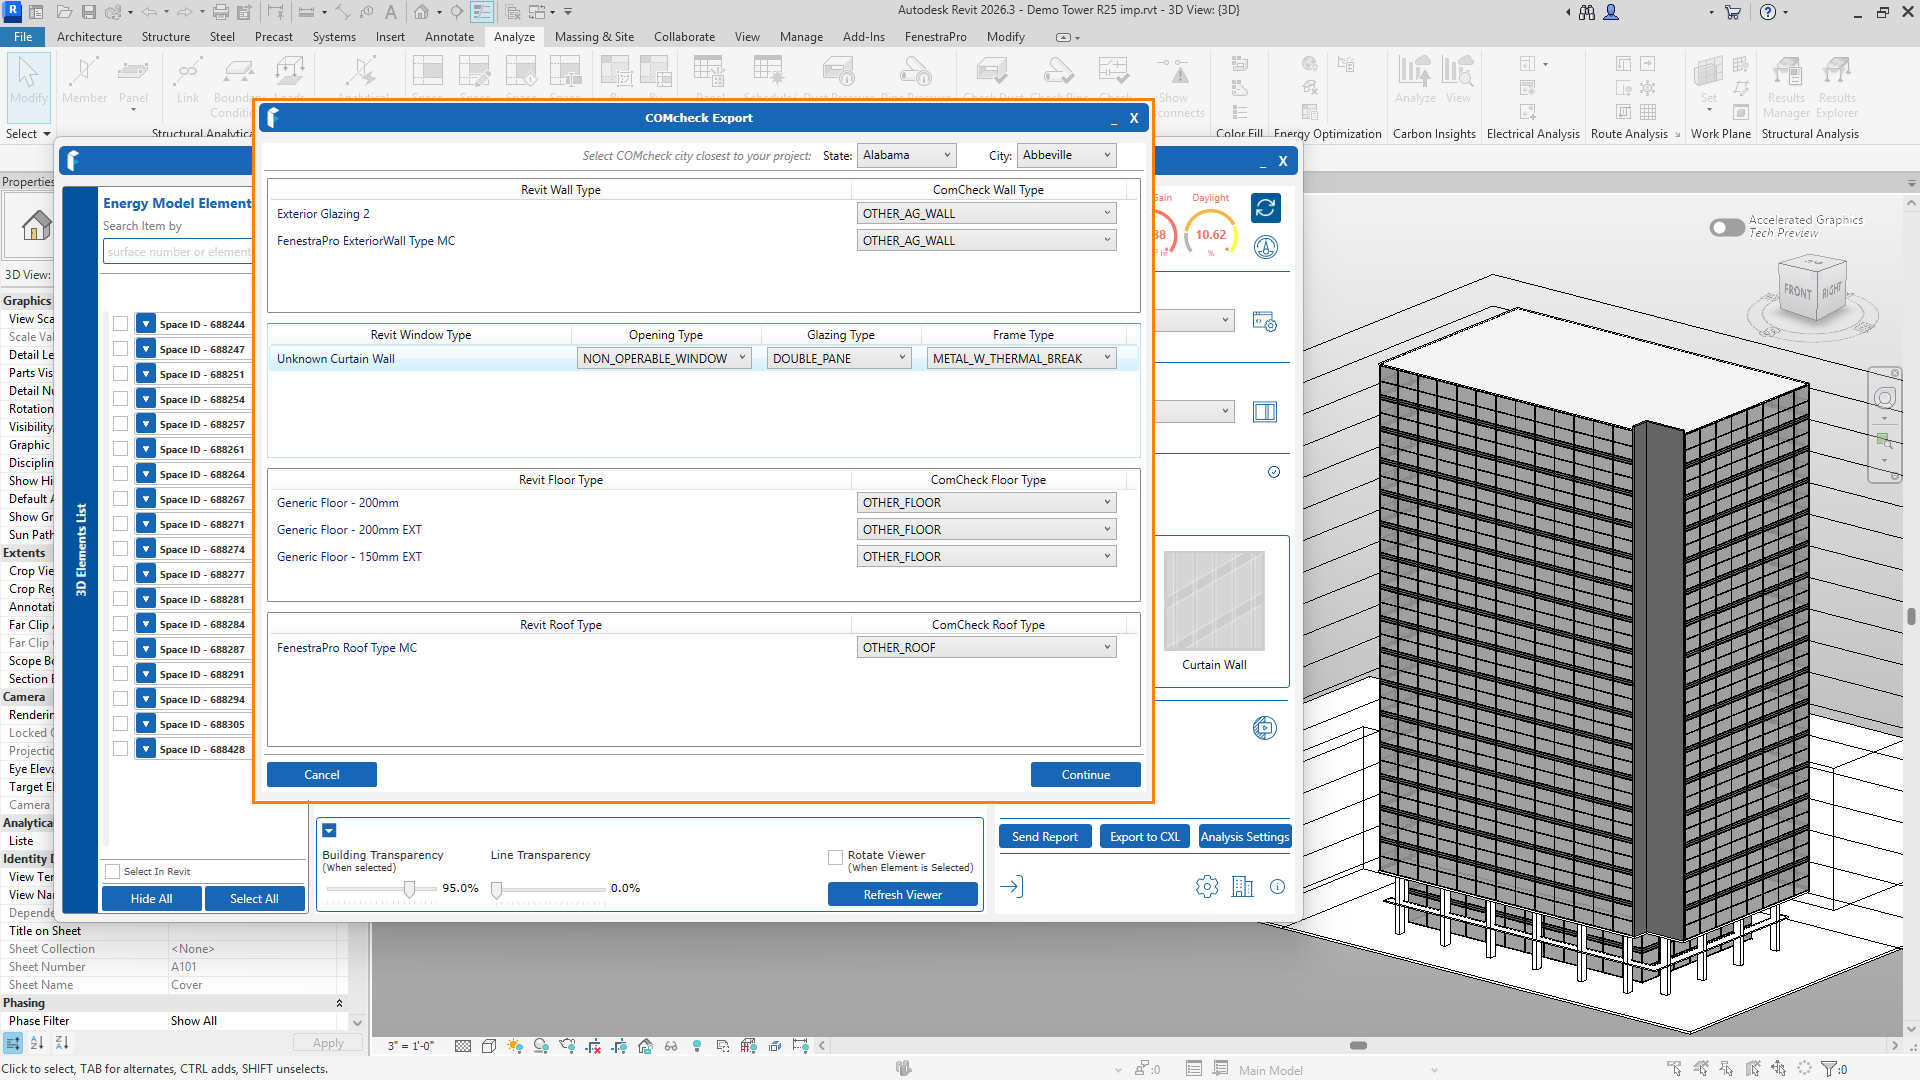Click the Text tool icon in Quick Access
The height and width of the screenshot is (1080, 1920).
390,12
